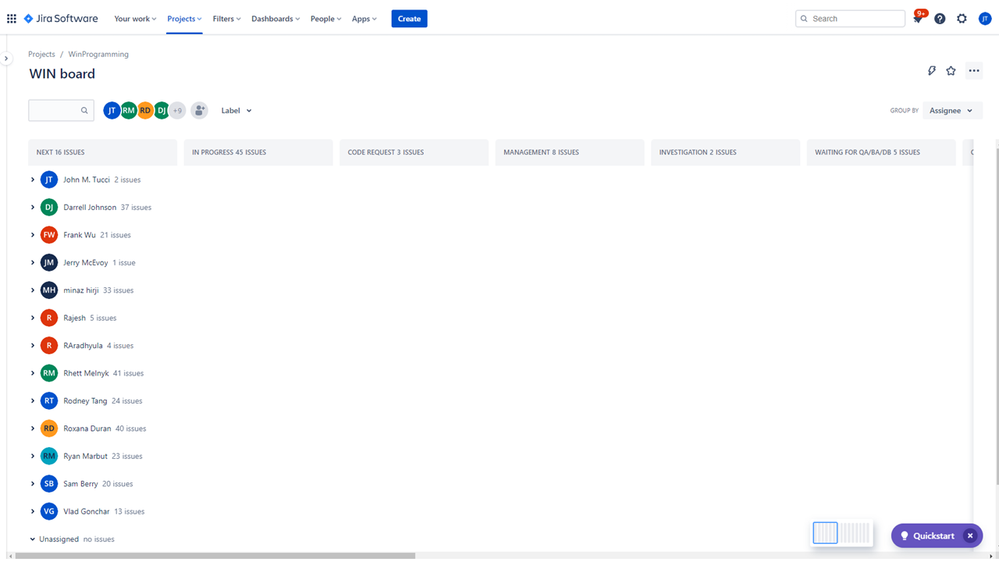Click the 'MANAGEMENT 8 ISSUES' header
The height and width of the screenshot is (562, 999).
point(570,152)
